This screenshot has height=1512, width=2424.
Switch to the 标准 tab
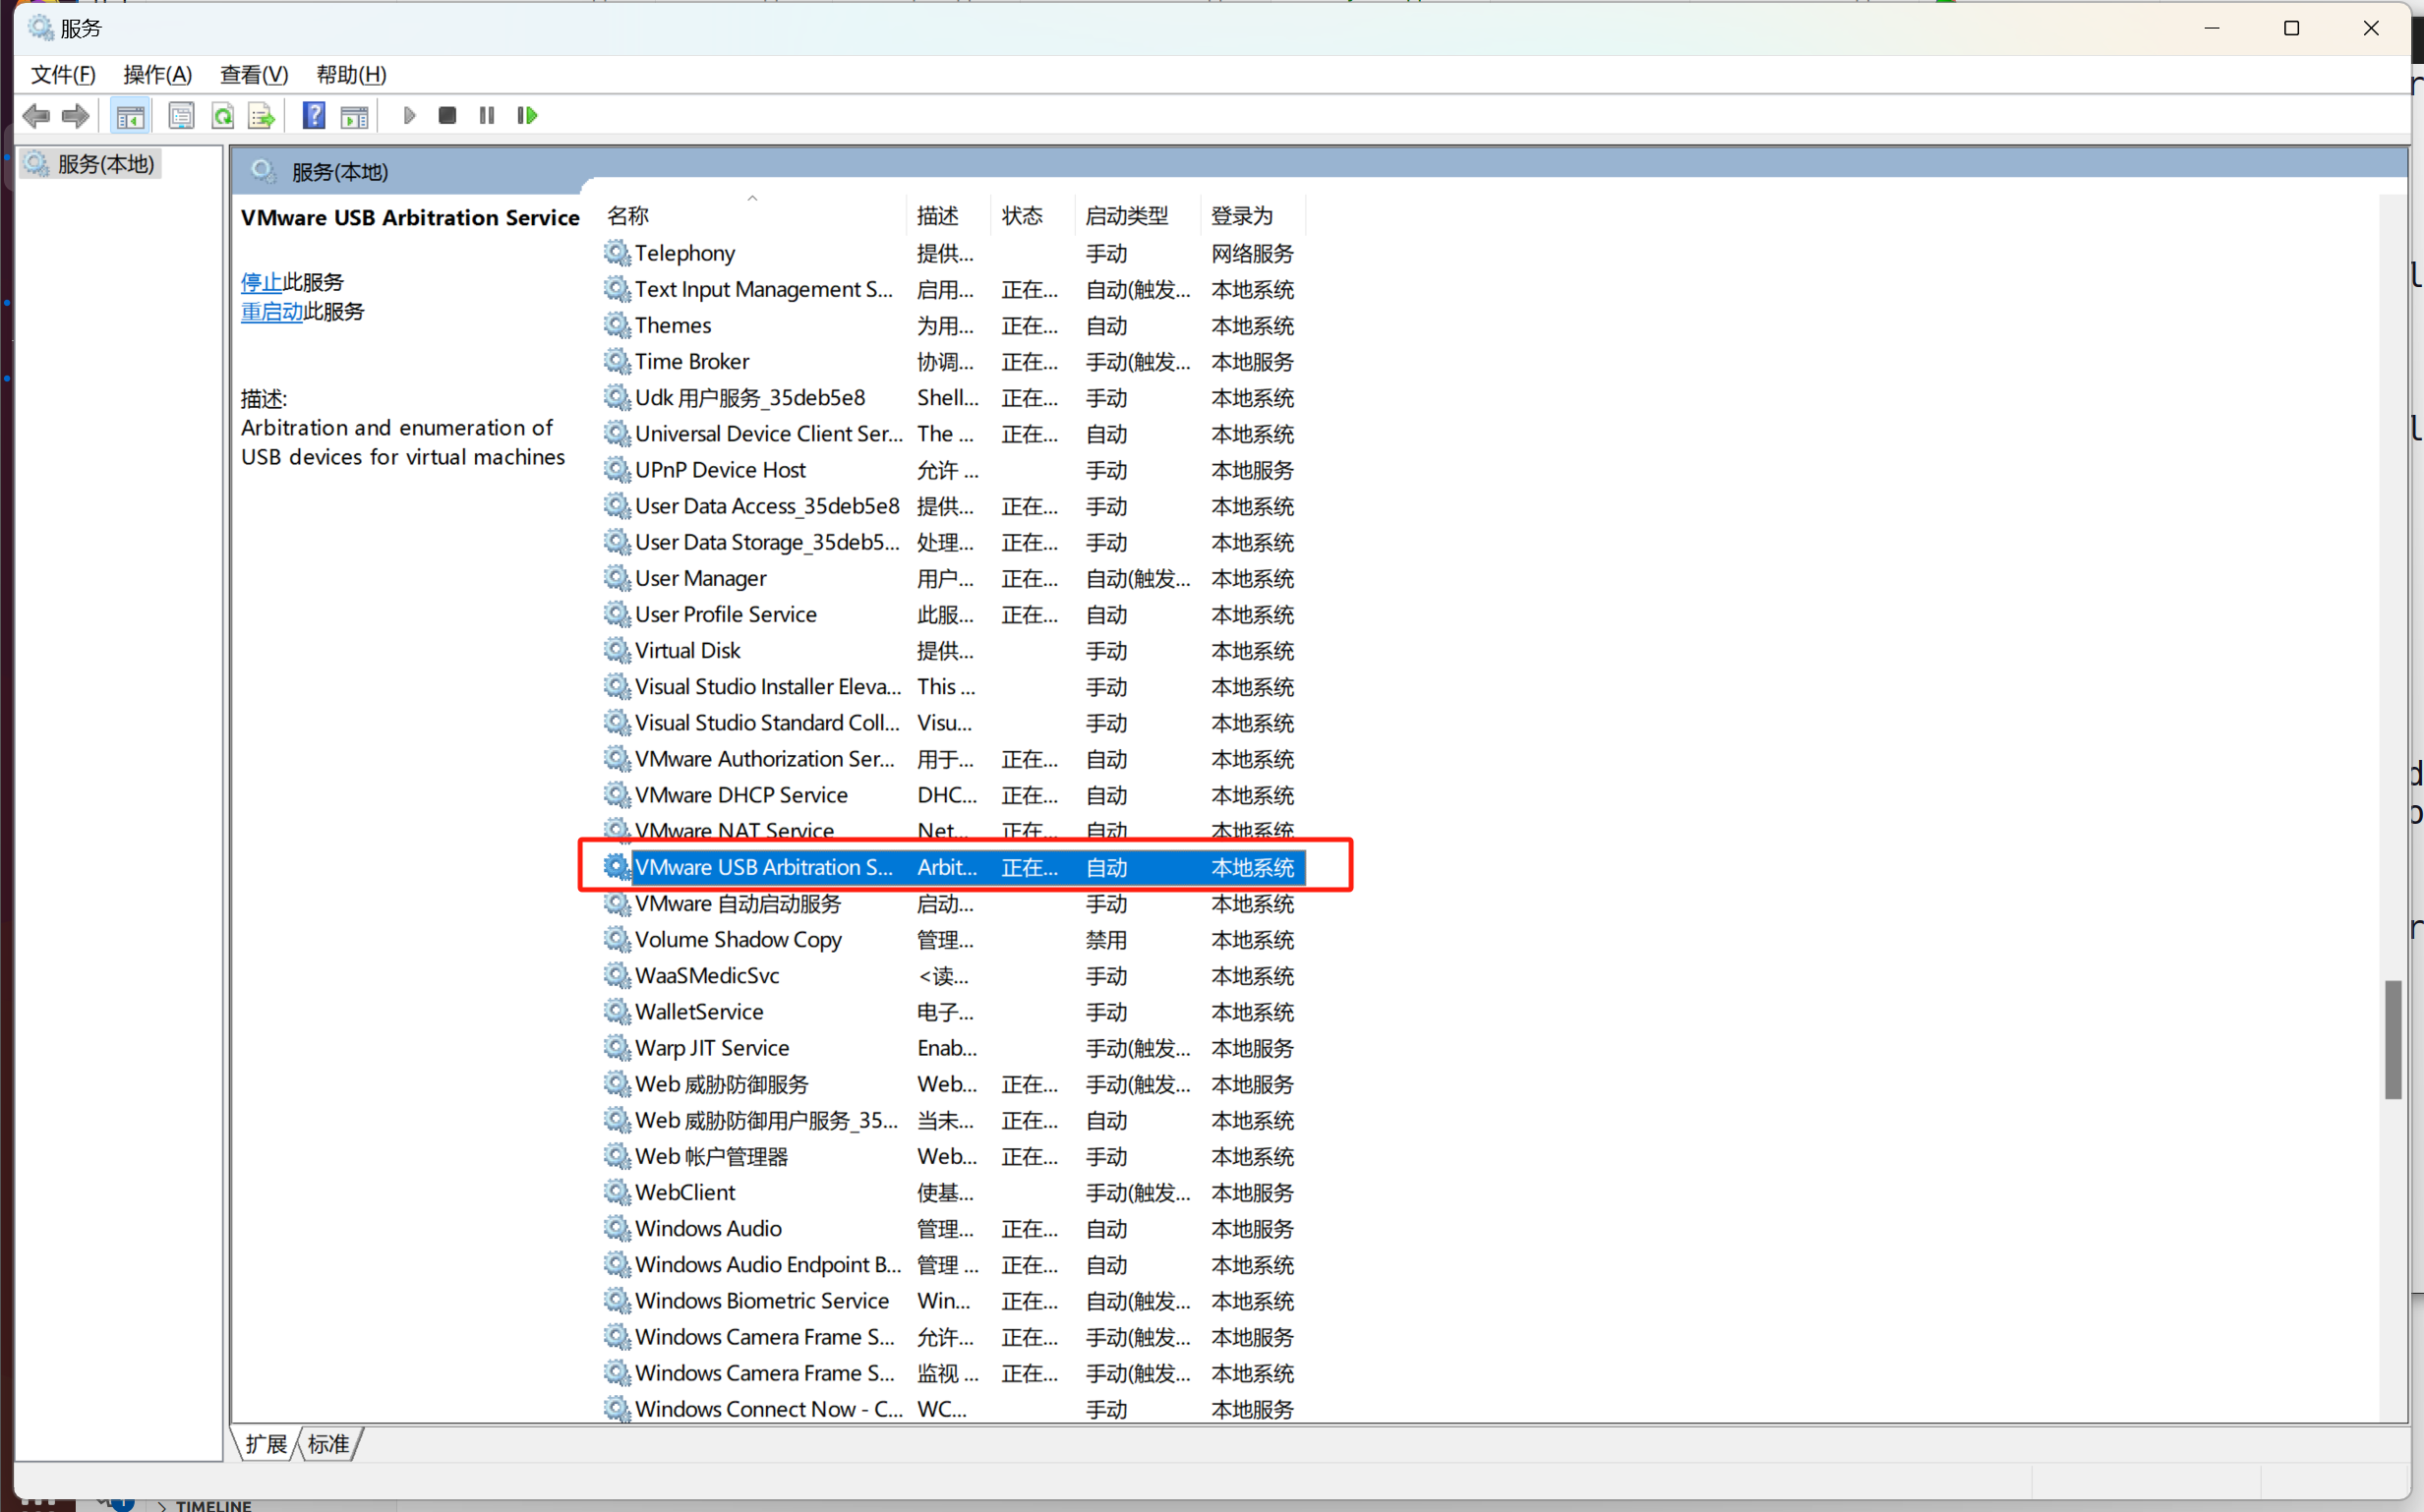328,1444
